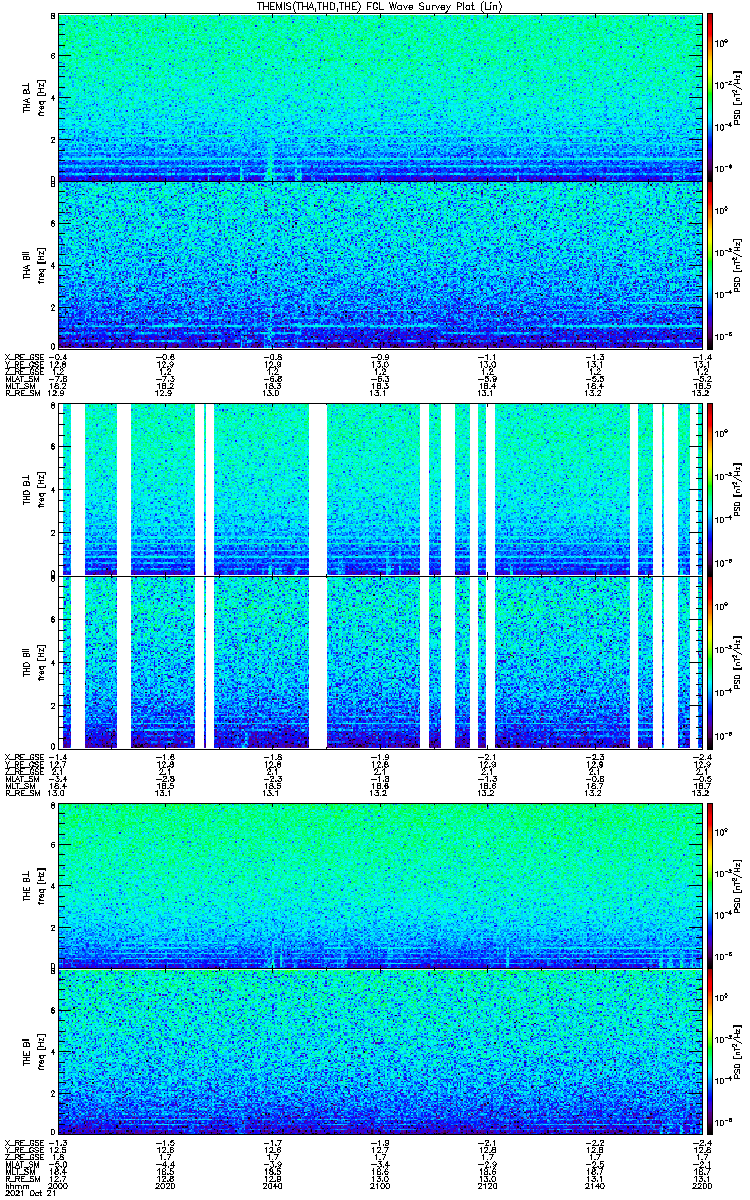Click the color bar beside THD B-parallel panel
This screenshot has width=750, height=1200.
tap(710, 662)
